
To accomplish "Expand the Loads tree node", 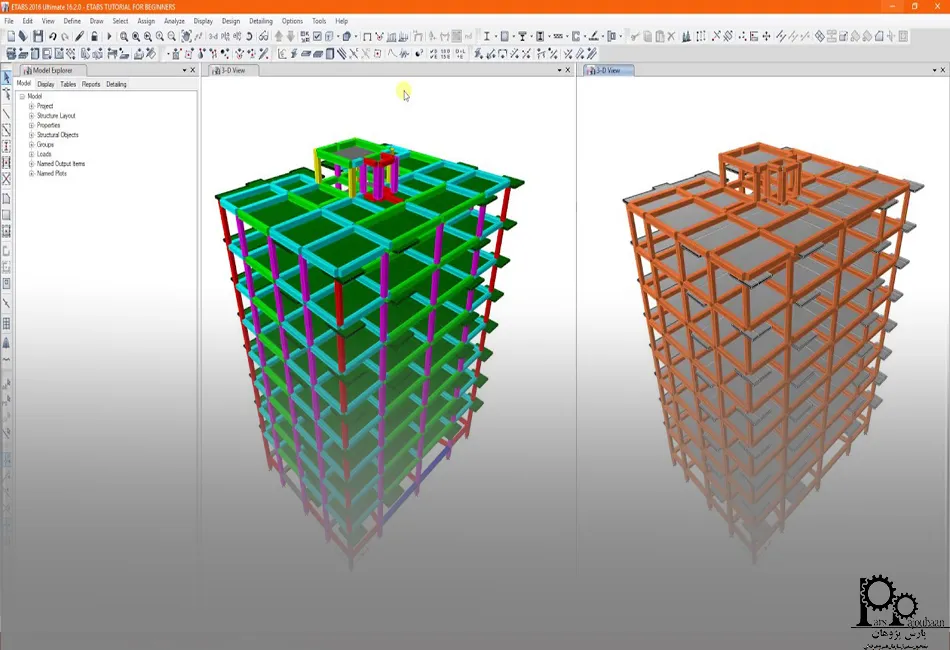I will 31,154.
